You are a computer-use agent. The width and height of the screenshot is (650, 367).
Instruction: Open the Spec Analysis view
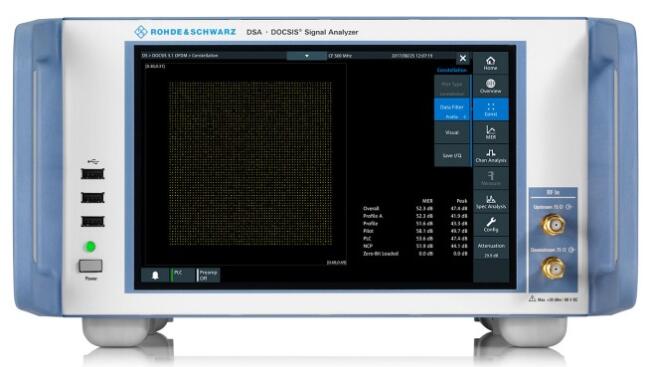pyautogui.click(x=490, y=202)
